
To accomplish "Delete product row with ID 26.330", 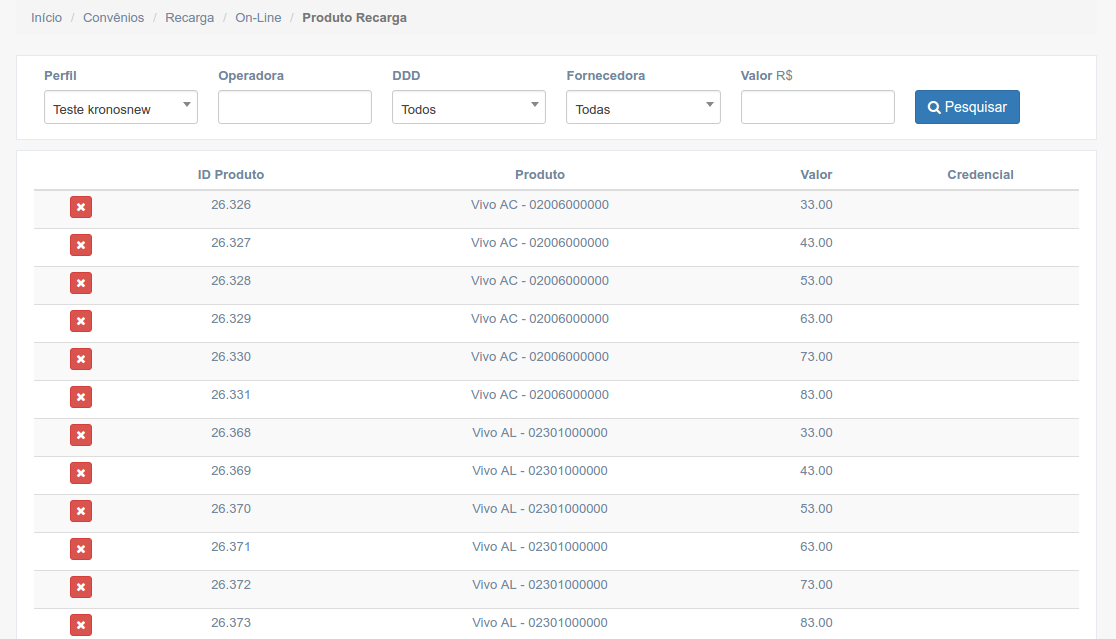I will point(81,359).
